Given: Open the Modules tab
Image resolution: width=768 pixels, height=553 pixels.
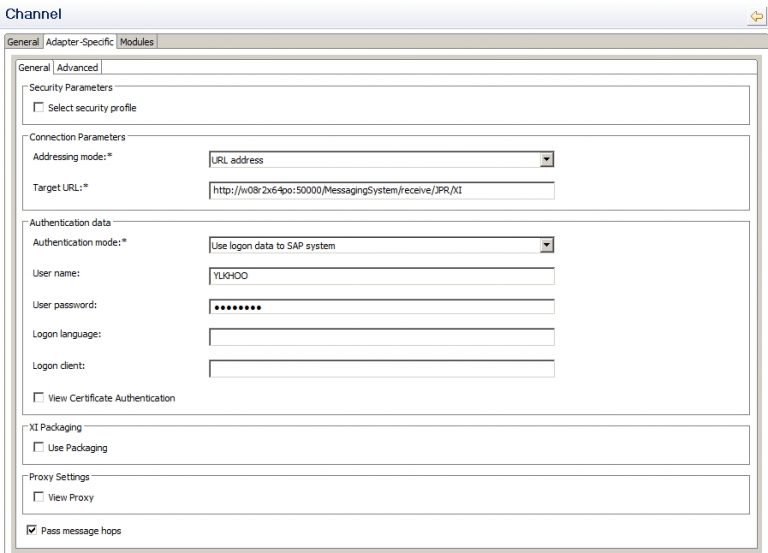Looking at the screenshot, I should tap(137, 42).
